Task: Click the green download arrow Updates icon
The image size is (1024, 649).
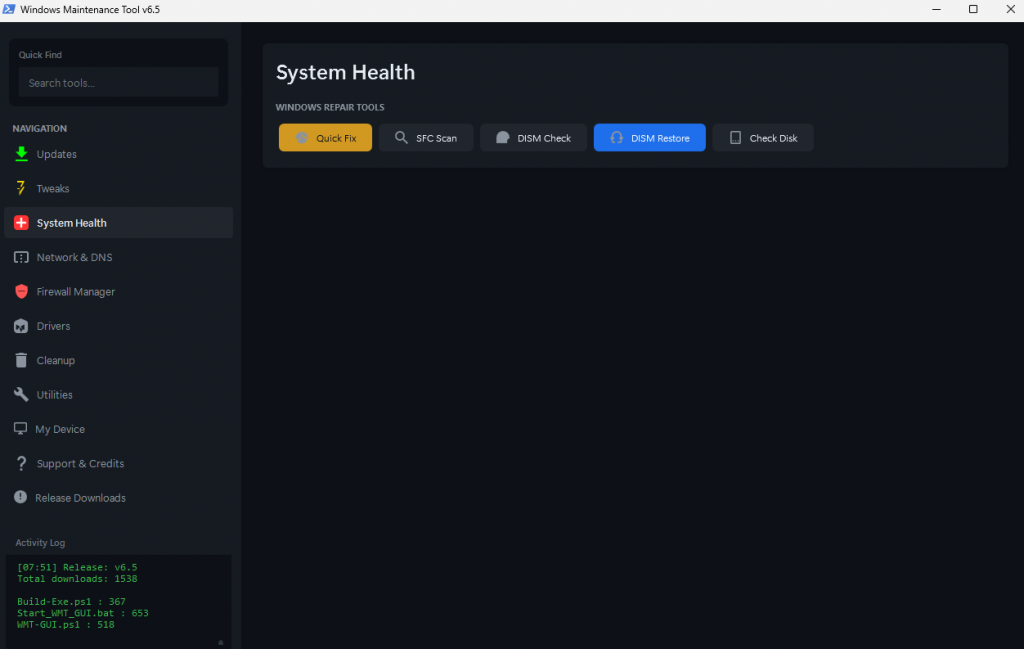Action: (21, 154)
